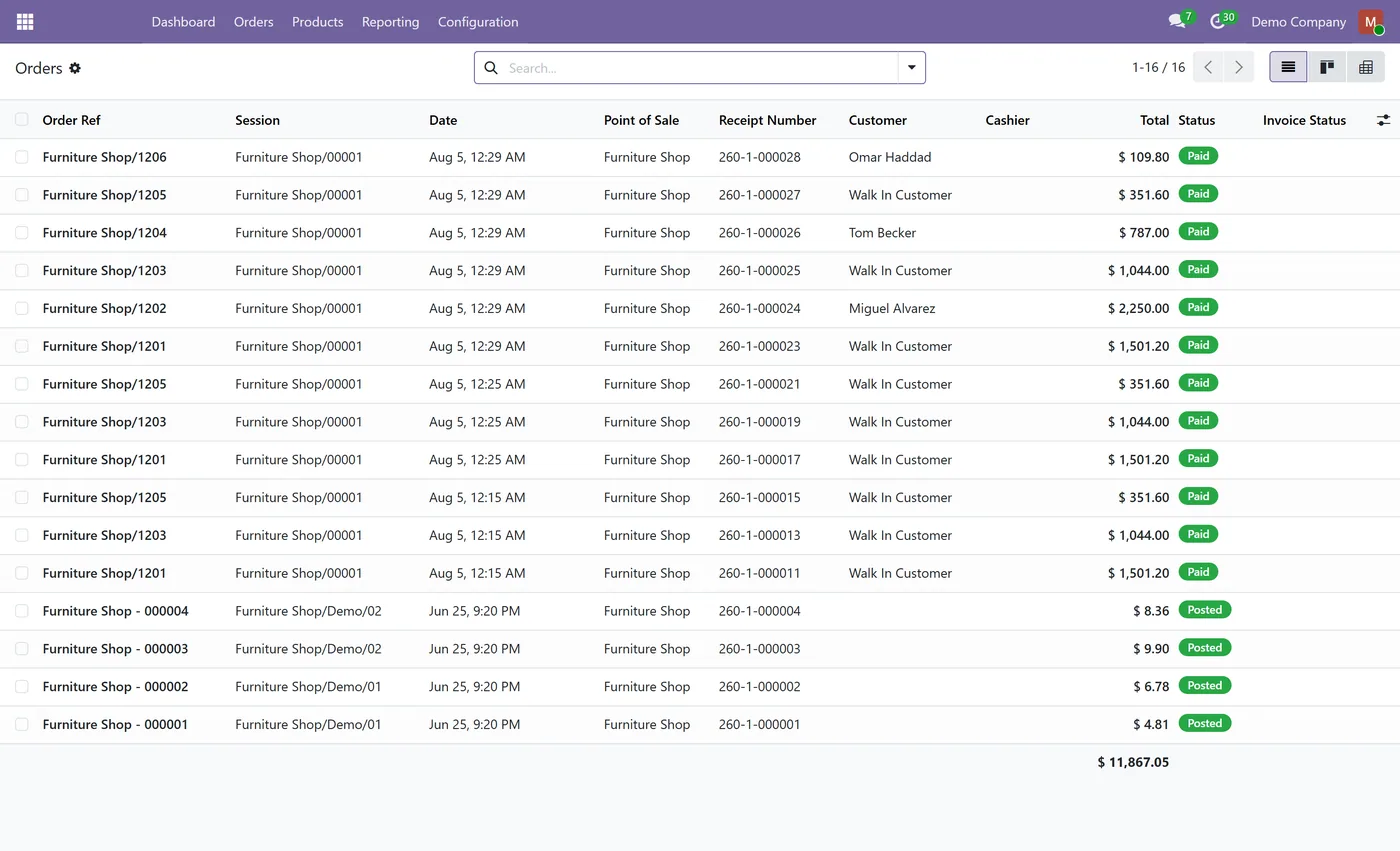The width and height of the screenshot is (1400, 851).
Task: Sort by Order Ref column
Action: pos(71,120)
